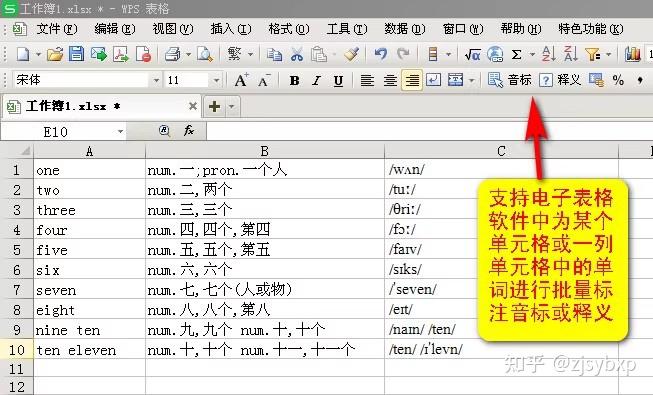Expand the 繁 conversion dropdown arrow
Screen dimensions: 653x395
tap(250, 55)
